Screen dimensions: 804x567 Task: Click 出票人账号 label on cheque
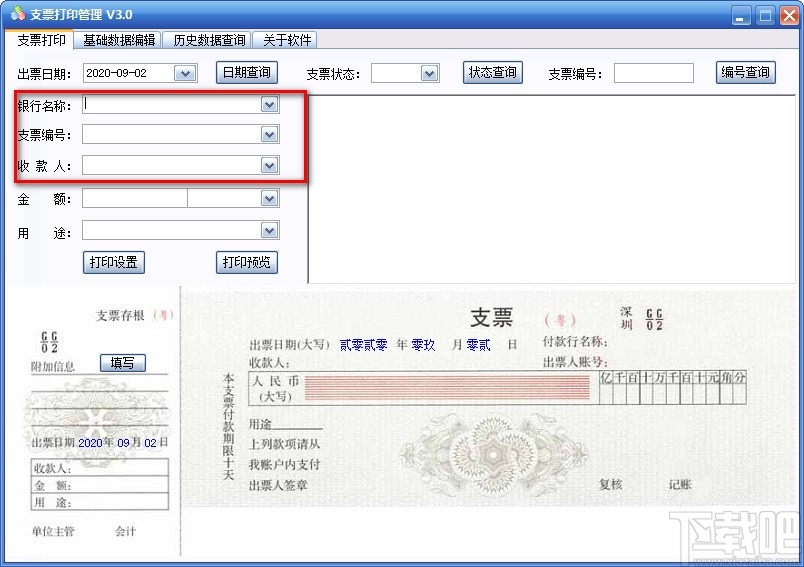(x=575, y=362)
